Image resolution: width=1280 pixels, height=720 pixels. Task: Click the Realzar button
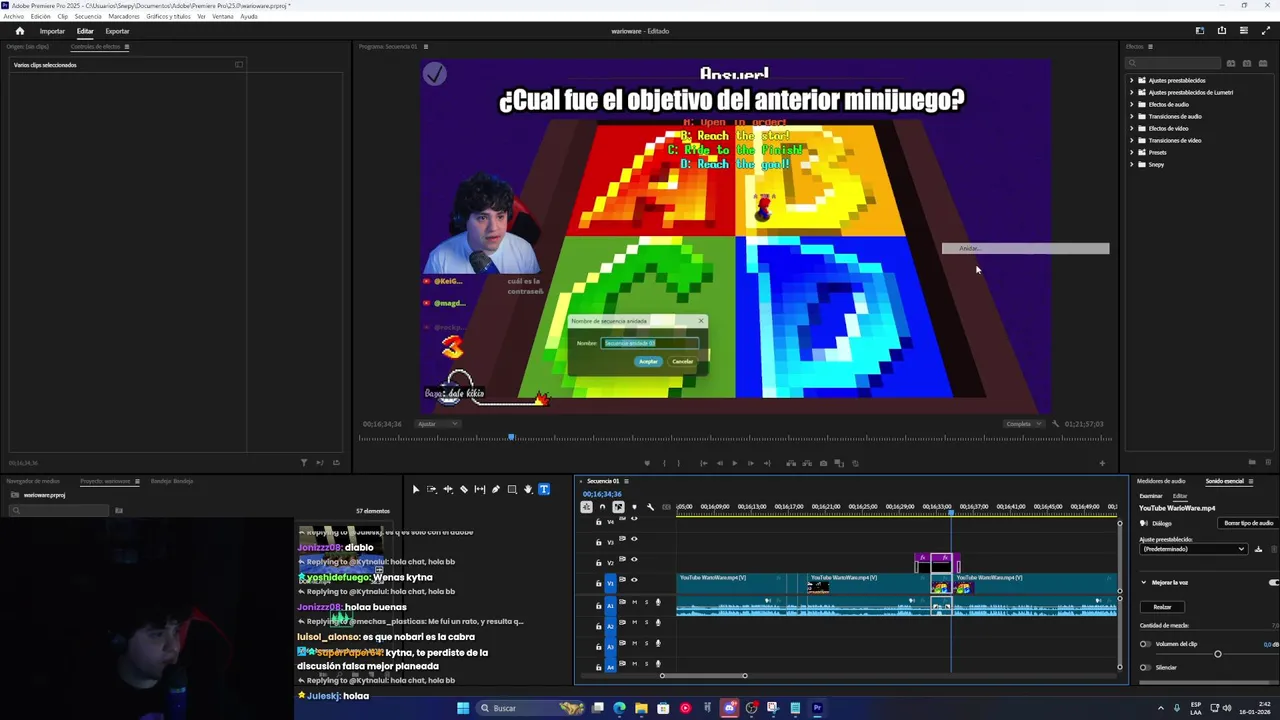point(1163,607)
